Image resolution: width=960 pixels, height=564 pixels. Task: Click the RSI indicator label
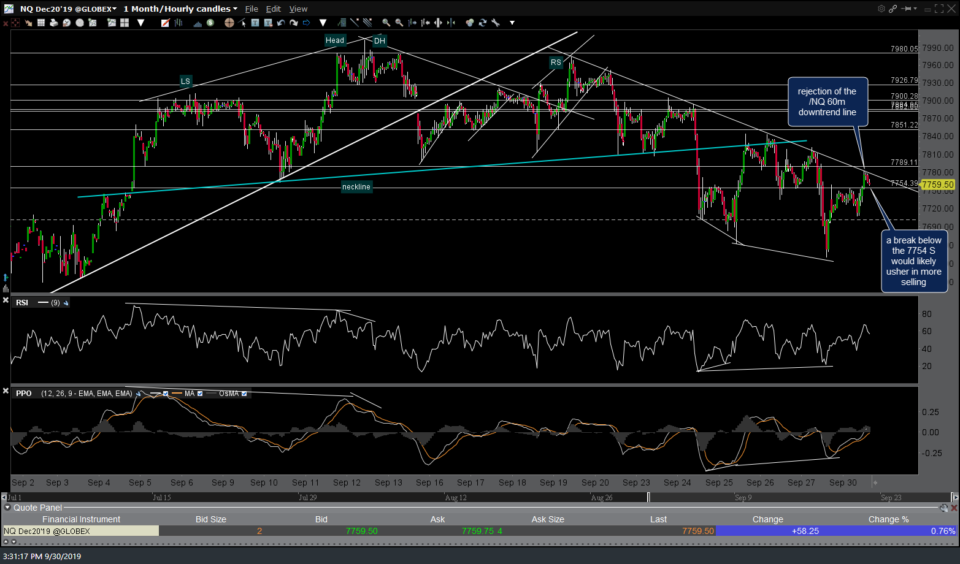point(22,303)
